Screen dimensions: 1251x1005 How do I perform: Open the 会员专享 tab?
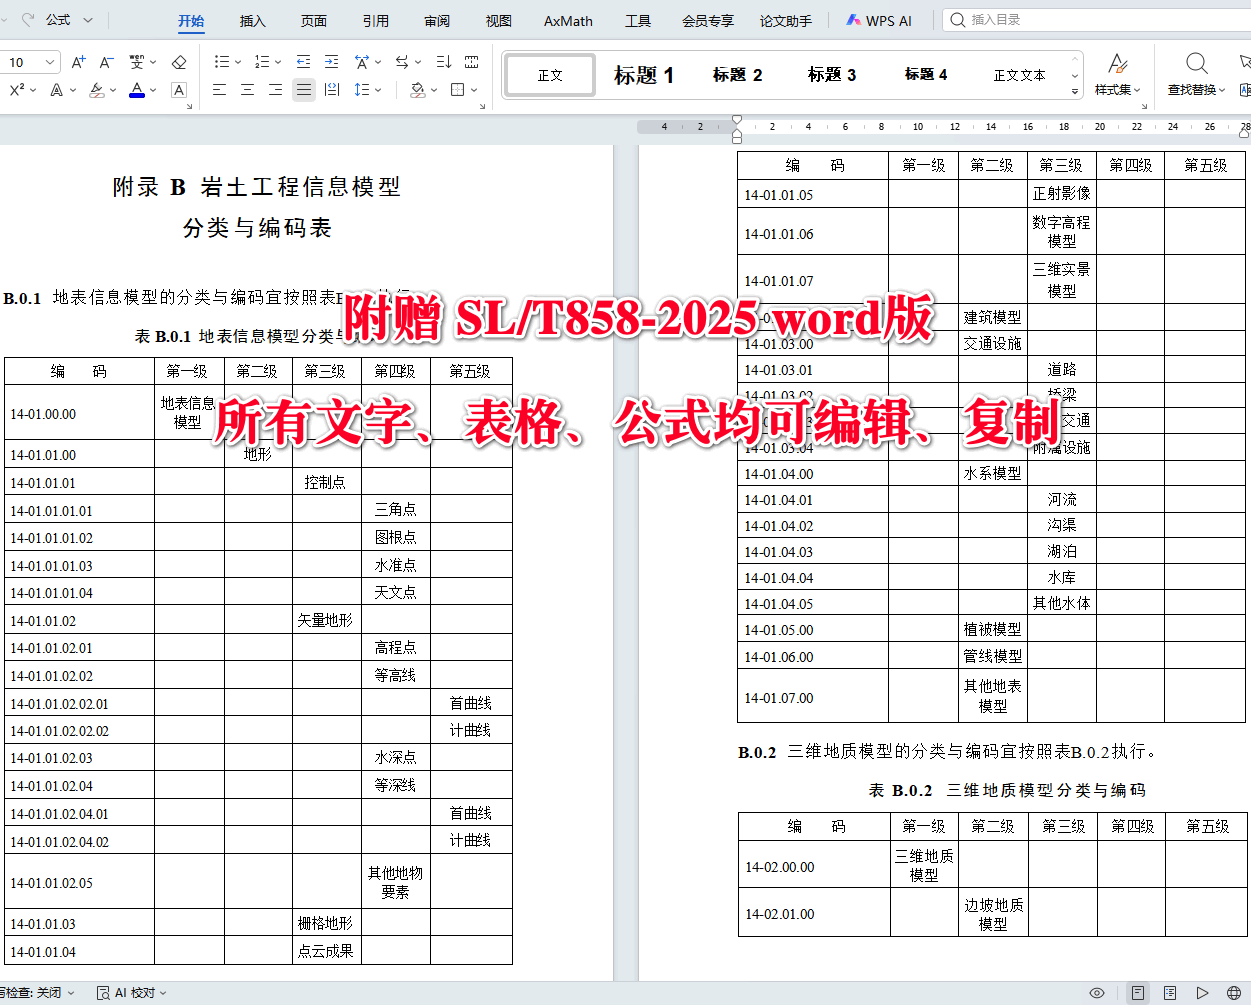[708, 20]
